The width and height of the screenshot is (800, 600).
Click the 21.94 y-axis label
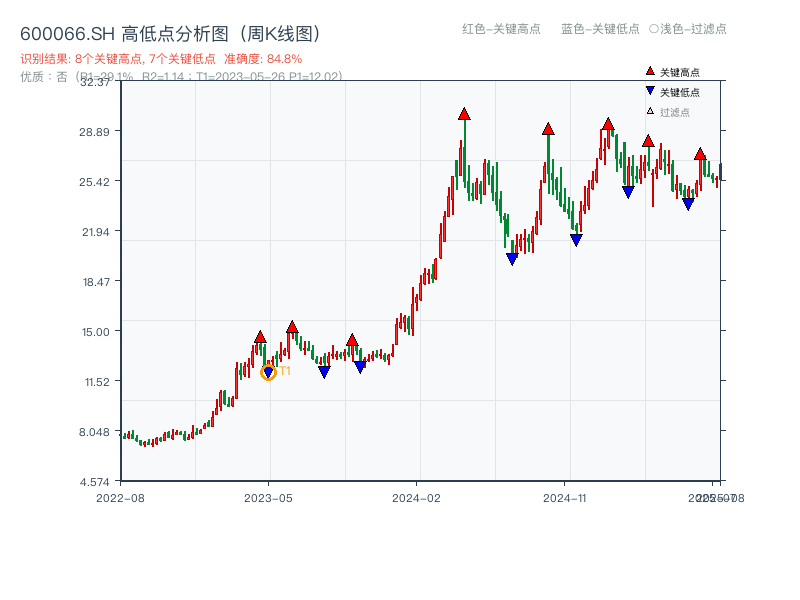(95, 232)
